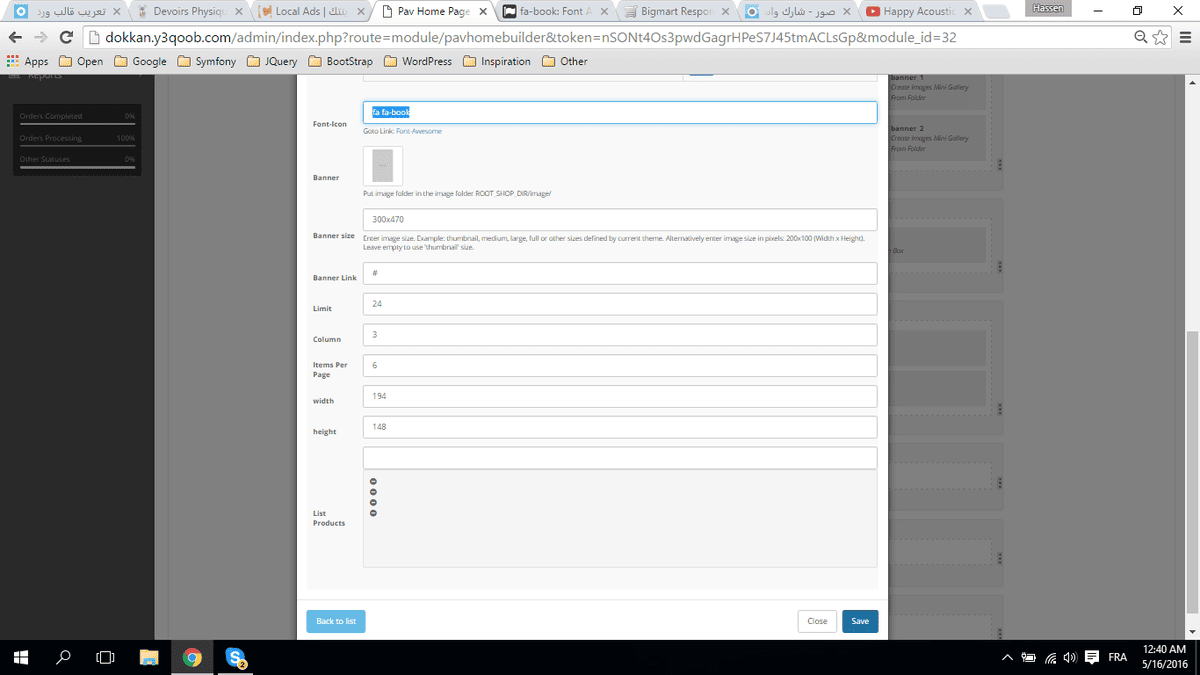Click the Banner image placeholder thumbnail
The image size is (1200, 675).
pyautogui.click(x=383, y=166)
